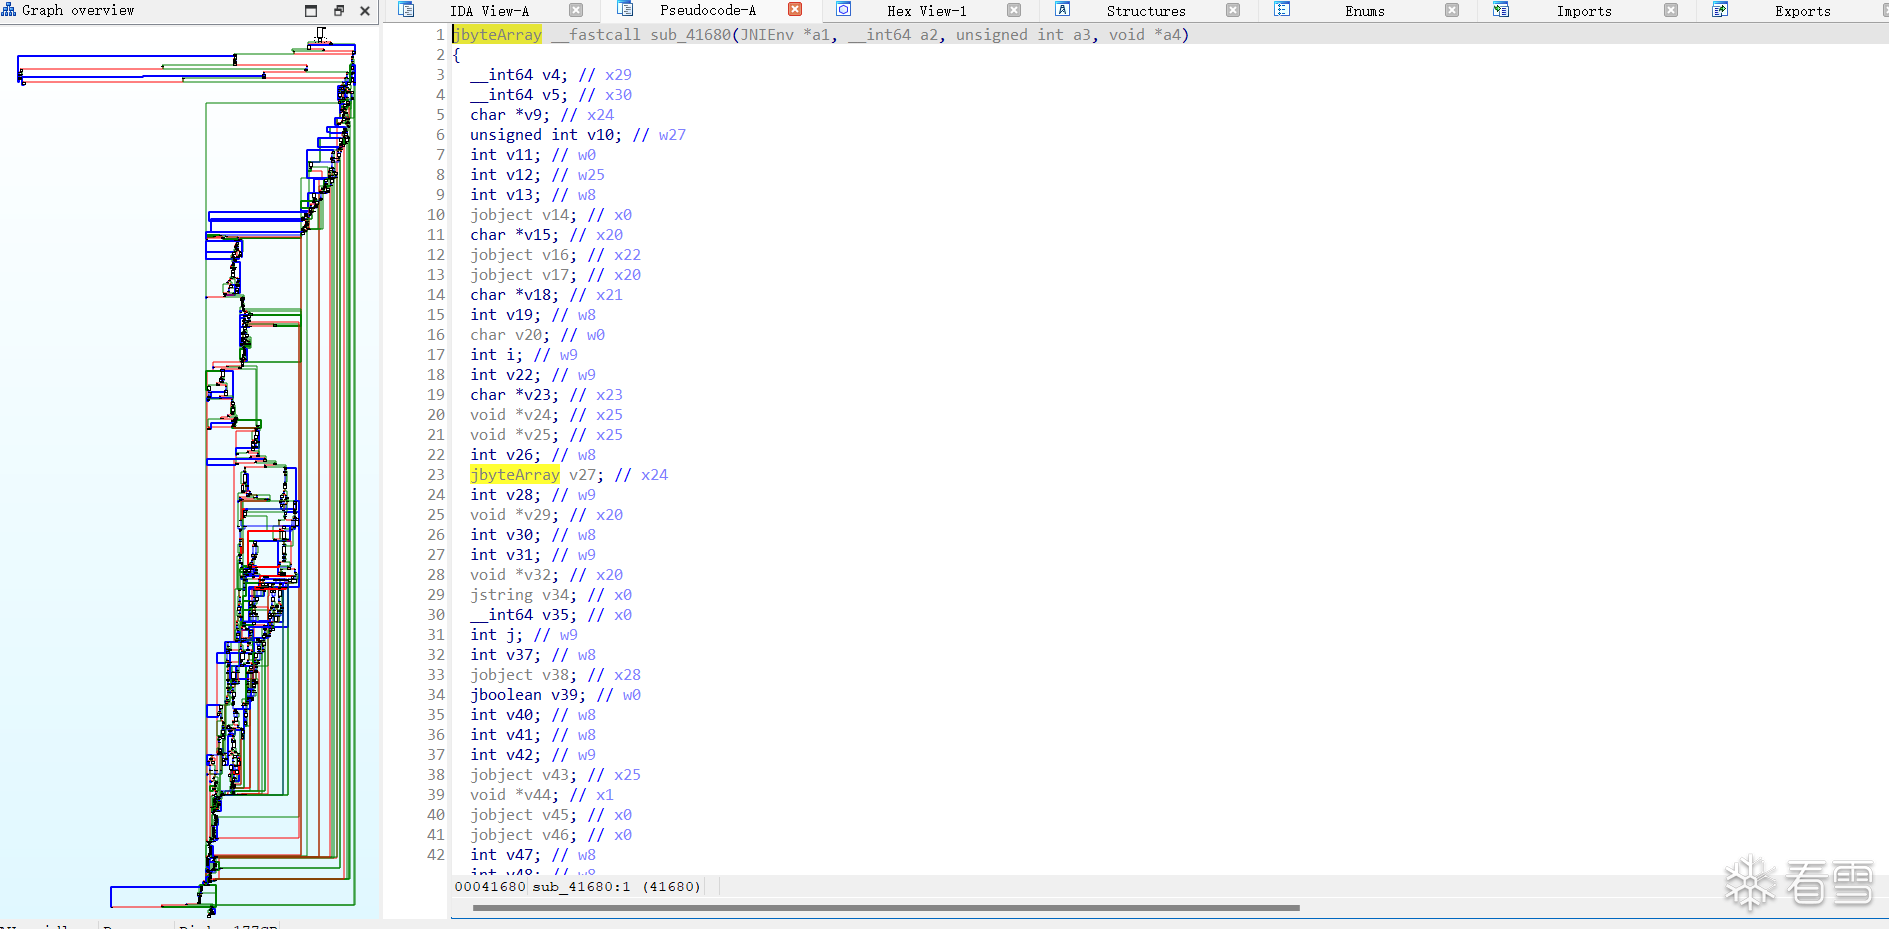Click the Enums tab icon
Screen dimensions: 1889x929
click(1282, 10)
